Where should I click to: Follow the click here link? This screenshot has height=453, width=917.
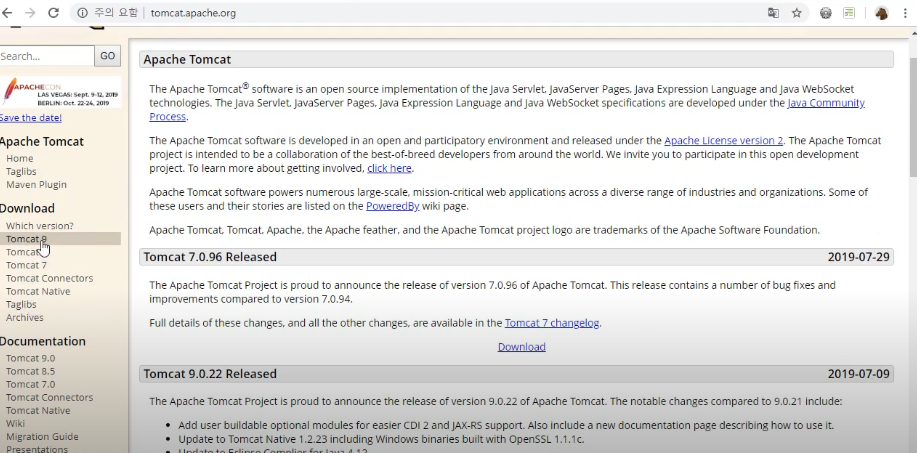389,168
